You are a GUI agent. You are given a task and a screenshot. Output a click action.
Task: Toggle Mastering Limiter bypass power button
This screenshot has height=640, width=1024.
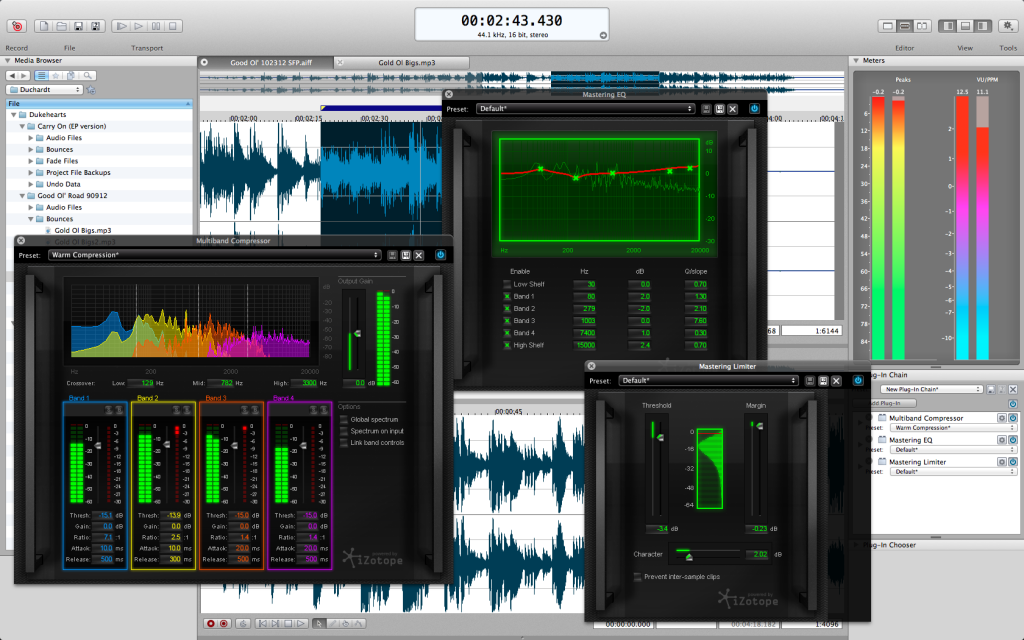[858, 380]
